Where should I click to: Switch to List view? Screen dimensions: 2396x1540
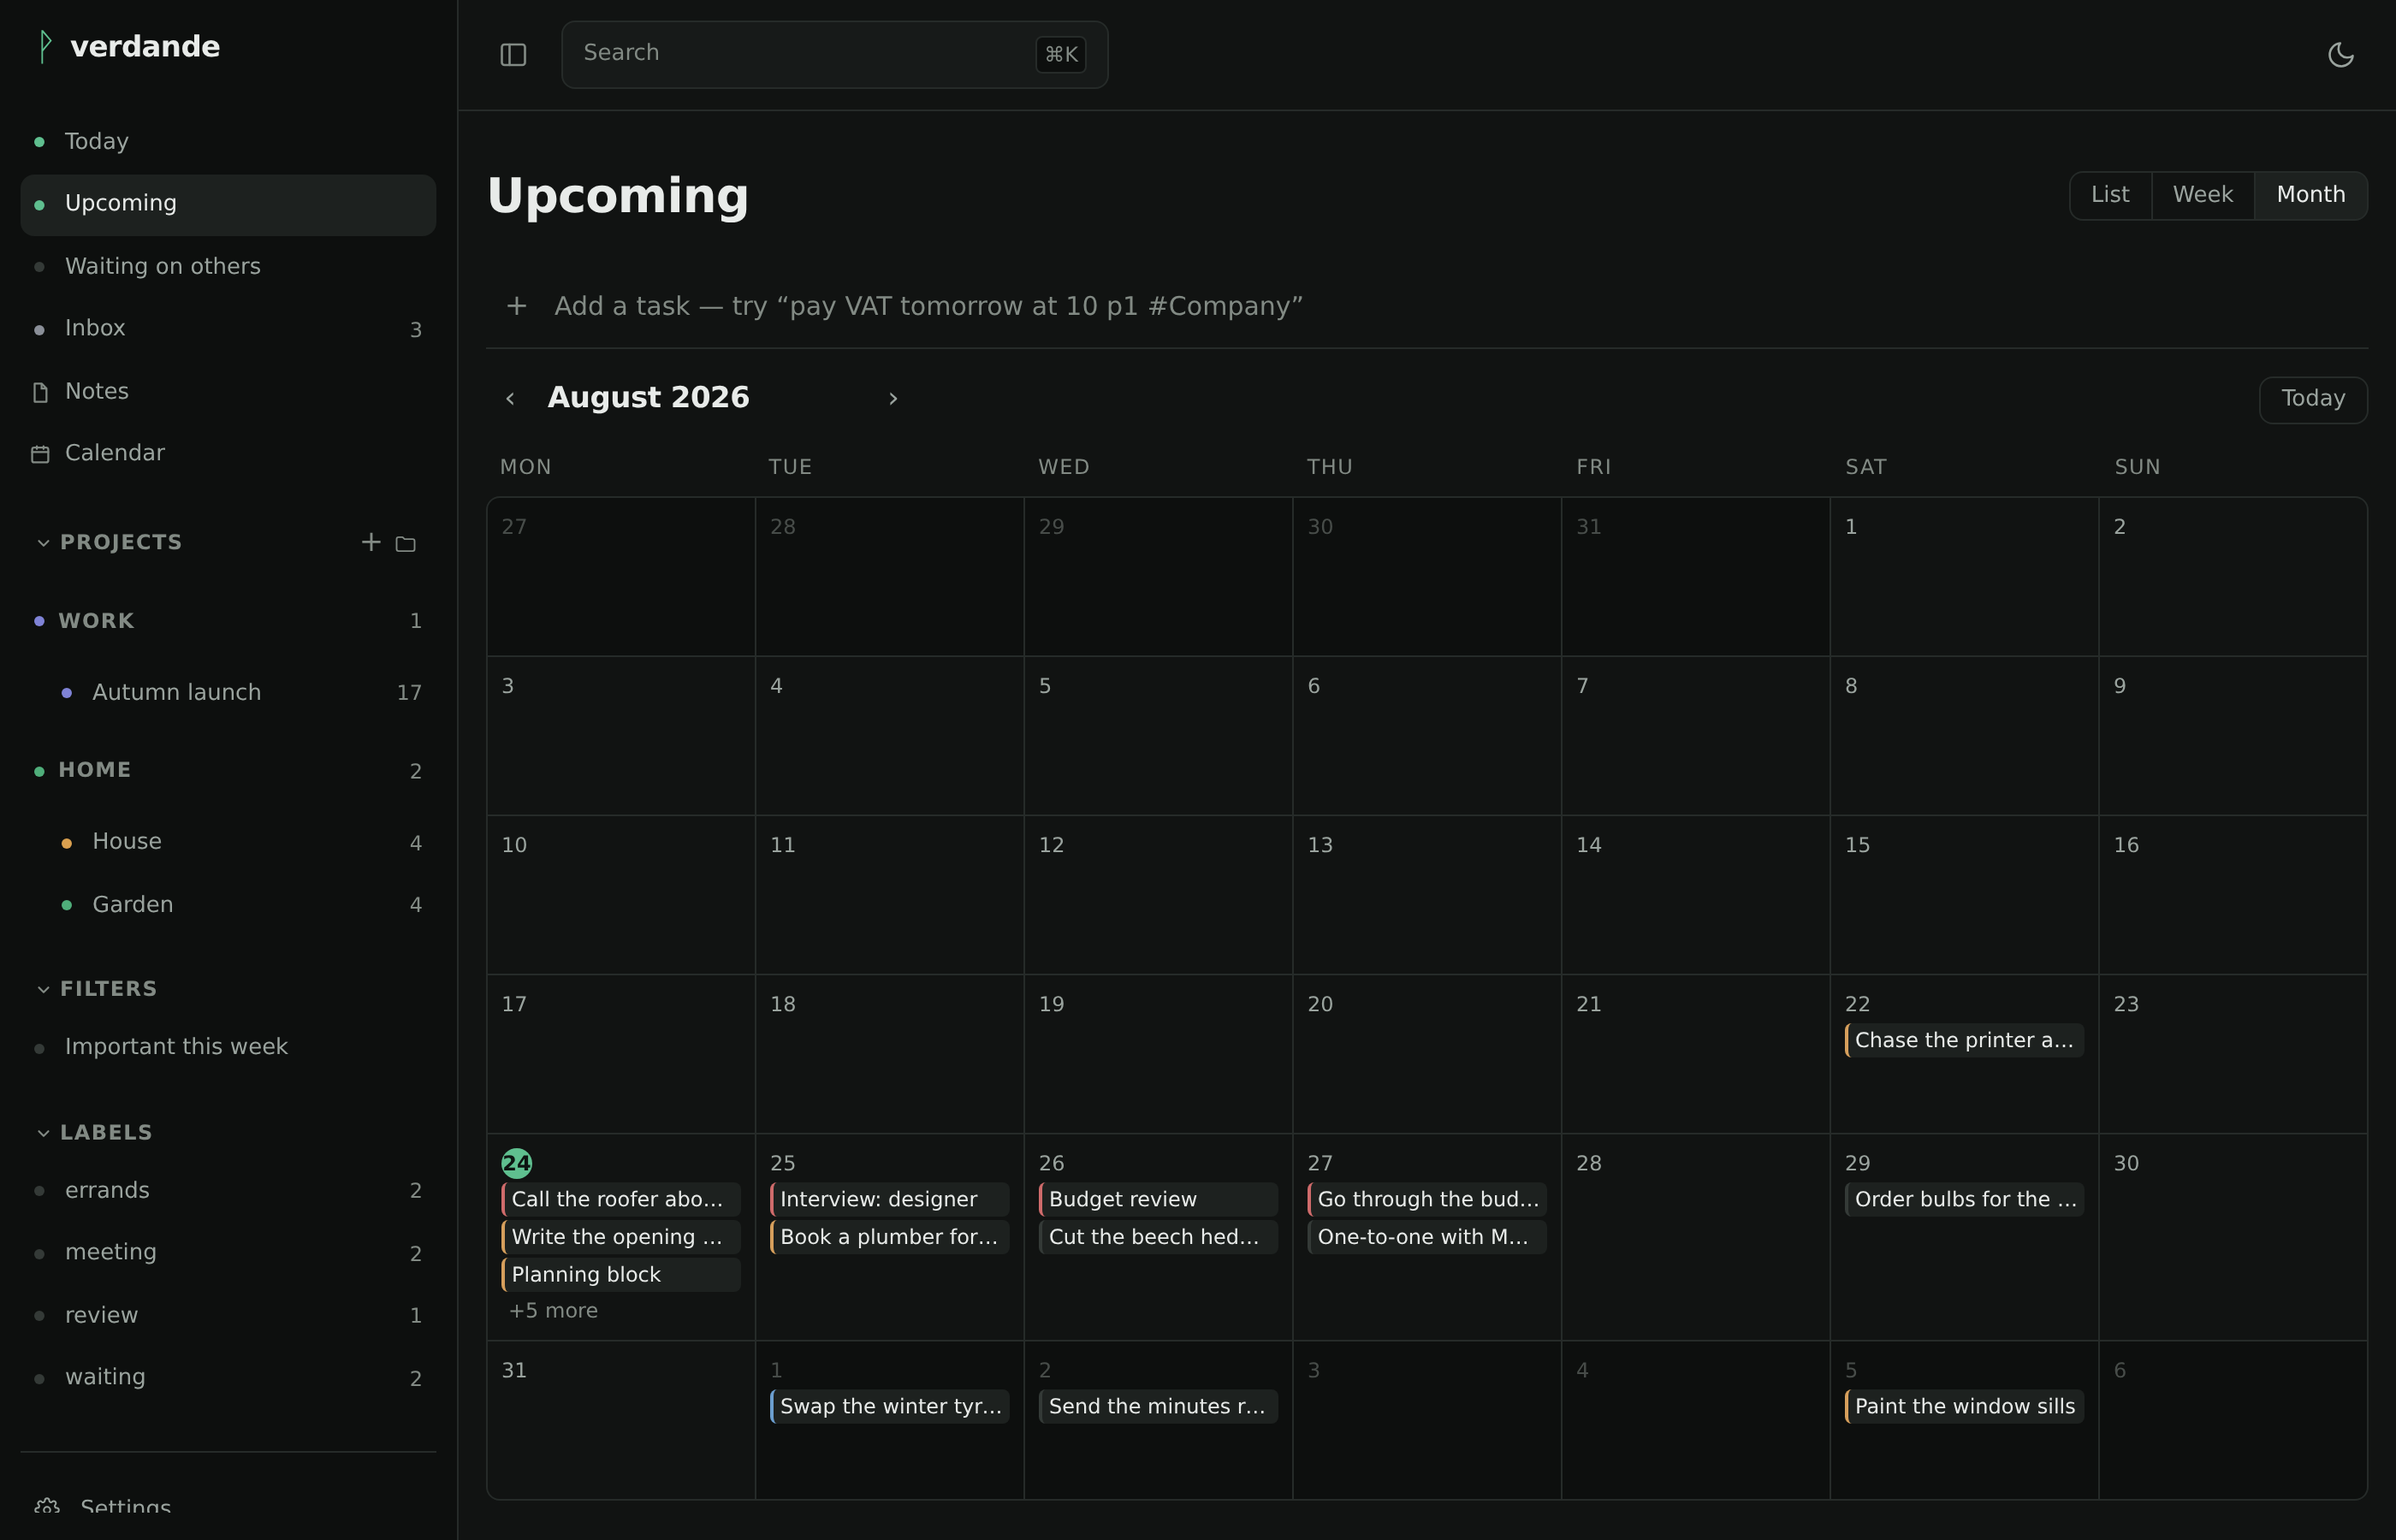click(x=2110, y=195)
